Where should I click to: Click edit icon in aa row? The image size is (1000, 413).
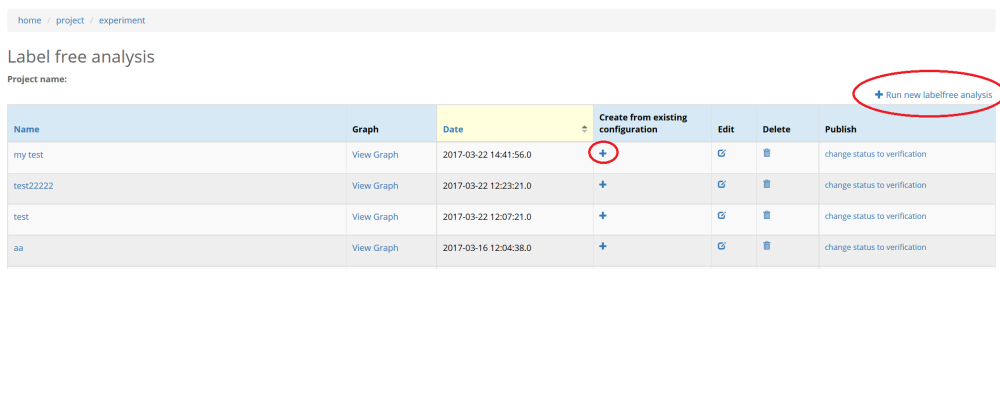[x=721, y=246]
